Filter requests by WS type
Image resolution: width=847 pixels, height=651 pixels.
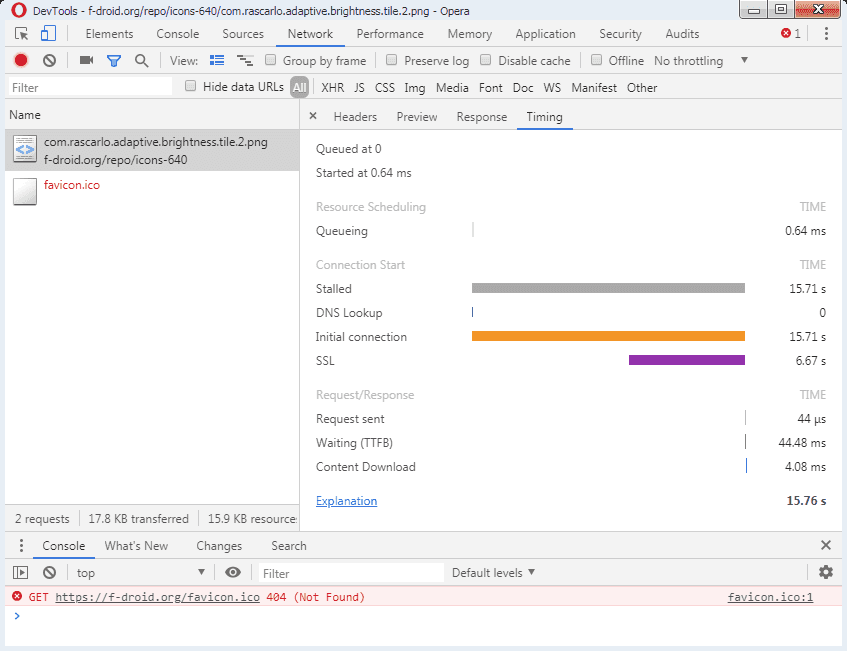click(x=552, y=88)
